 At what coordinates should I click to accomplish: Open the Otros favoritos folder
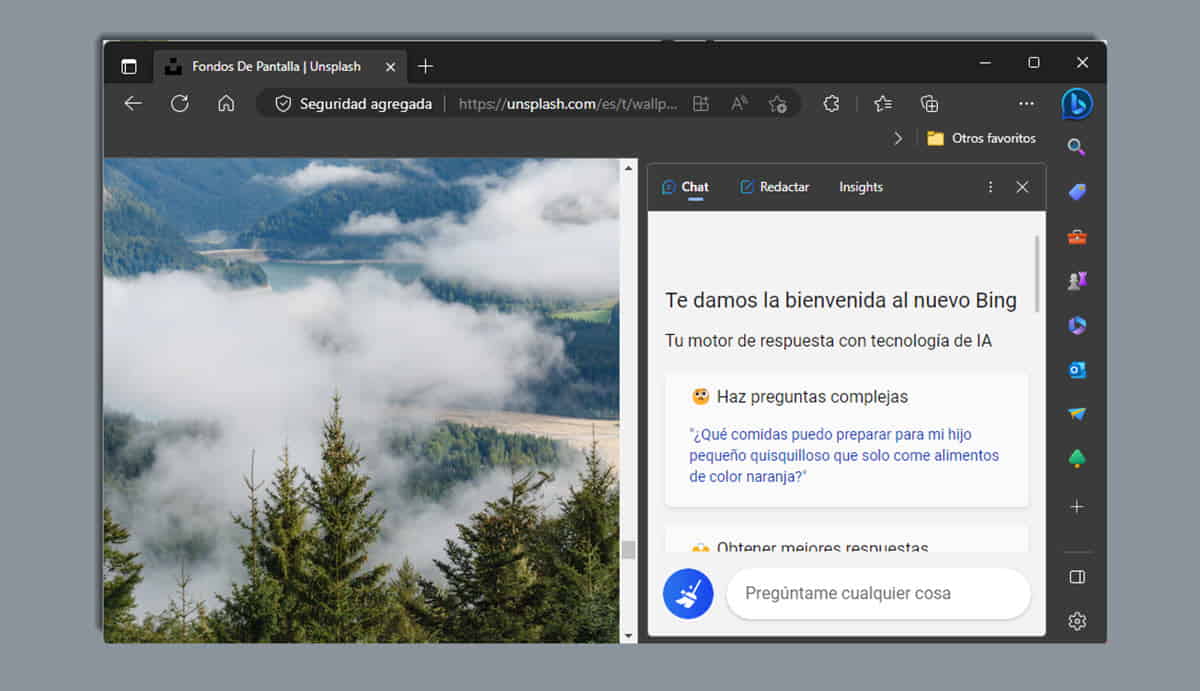pyautogui.click(x=981, y=139)
